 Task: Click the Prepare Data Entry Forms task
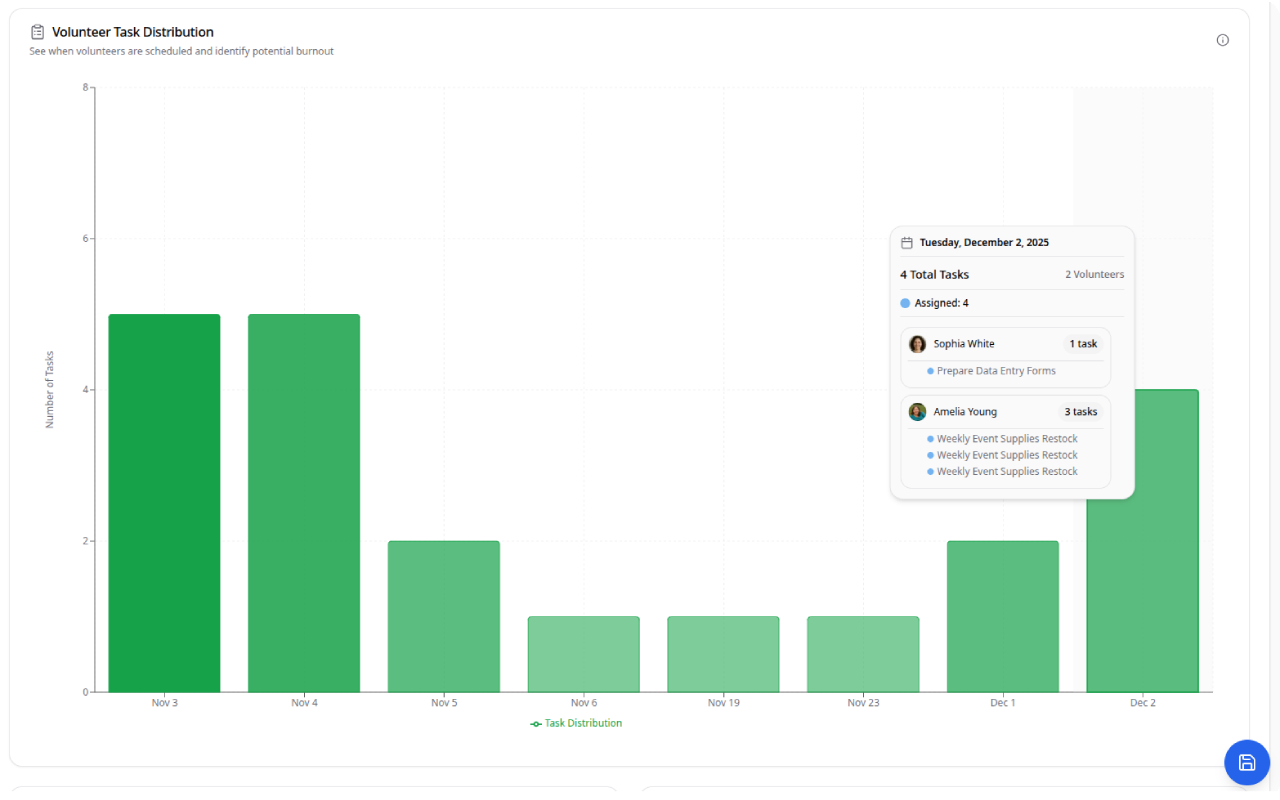996,371
